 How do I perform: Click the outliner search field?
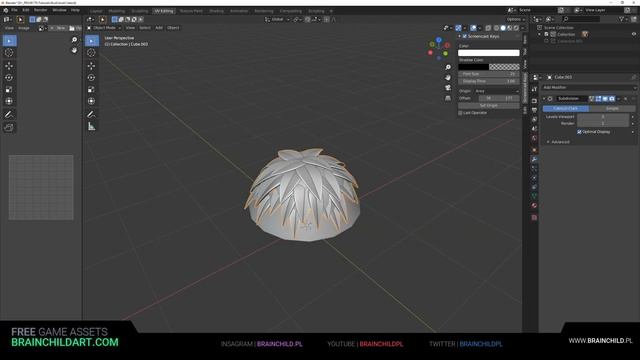coord(580,19)
